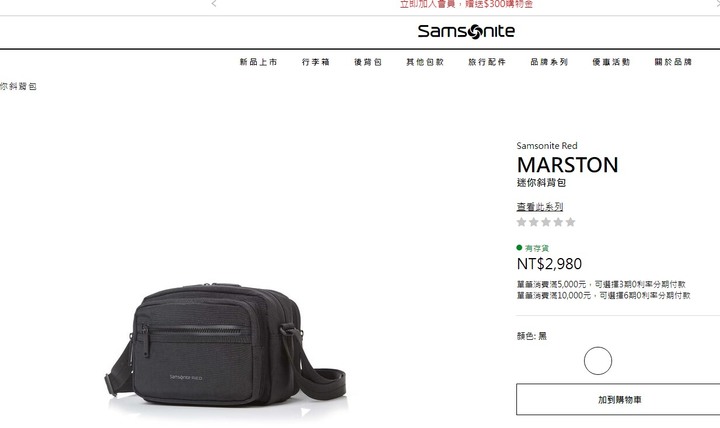
Task: Expand the 優惠活動 menu
Action: click(611, 62)
